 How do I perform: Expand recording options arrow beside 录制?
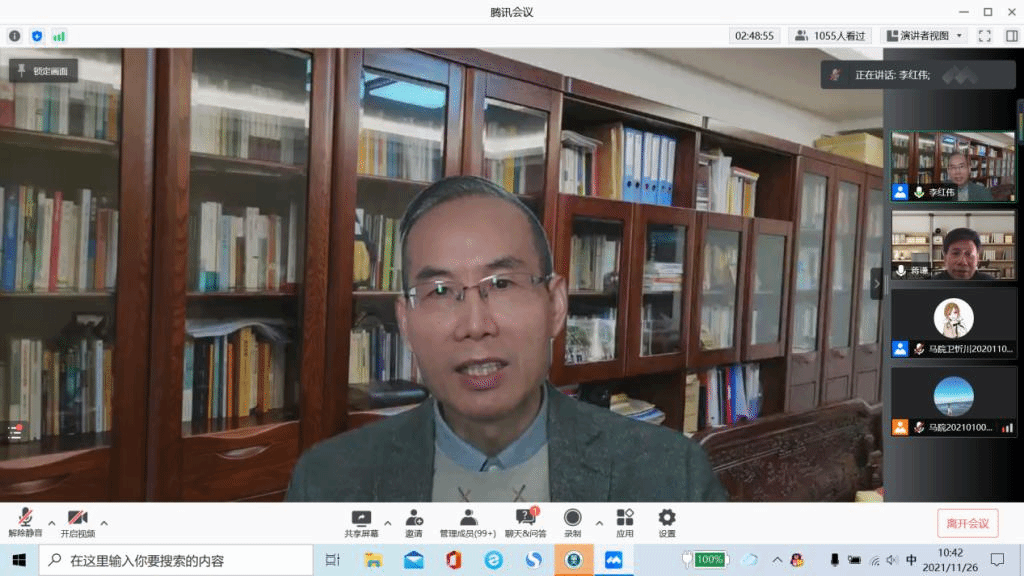click(599, 523)
